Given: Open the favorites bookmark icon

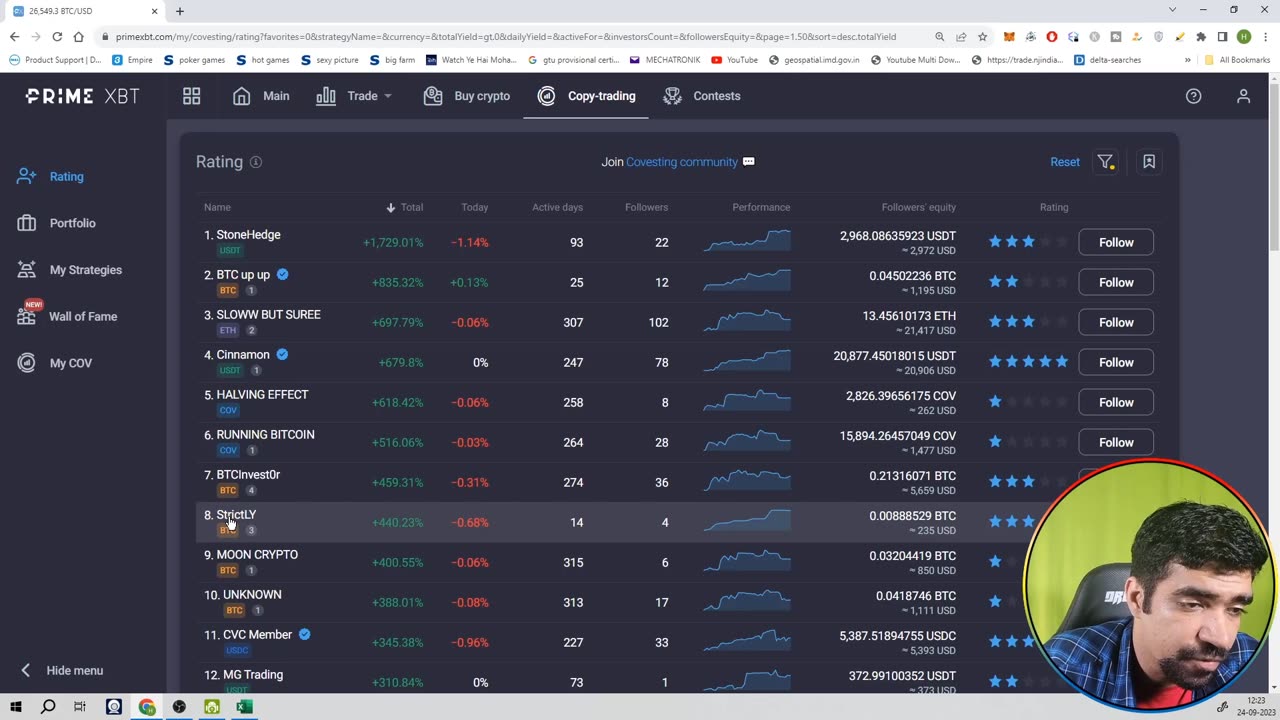Looking at the screenshot, I should 1149,162.
